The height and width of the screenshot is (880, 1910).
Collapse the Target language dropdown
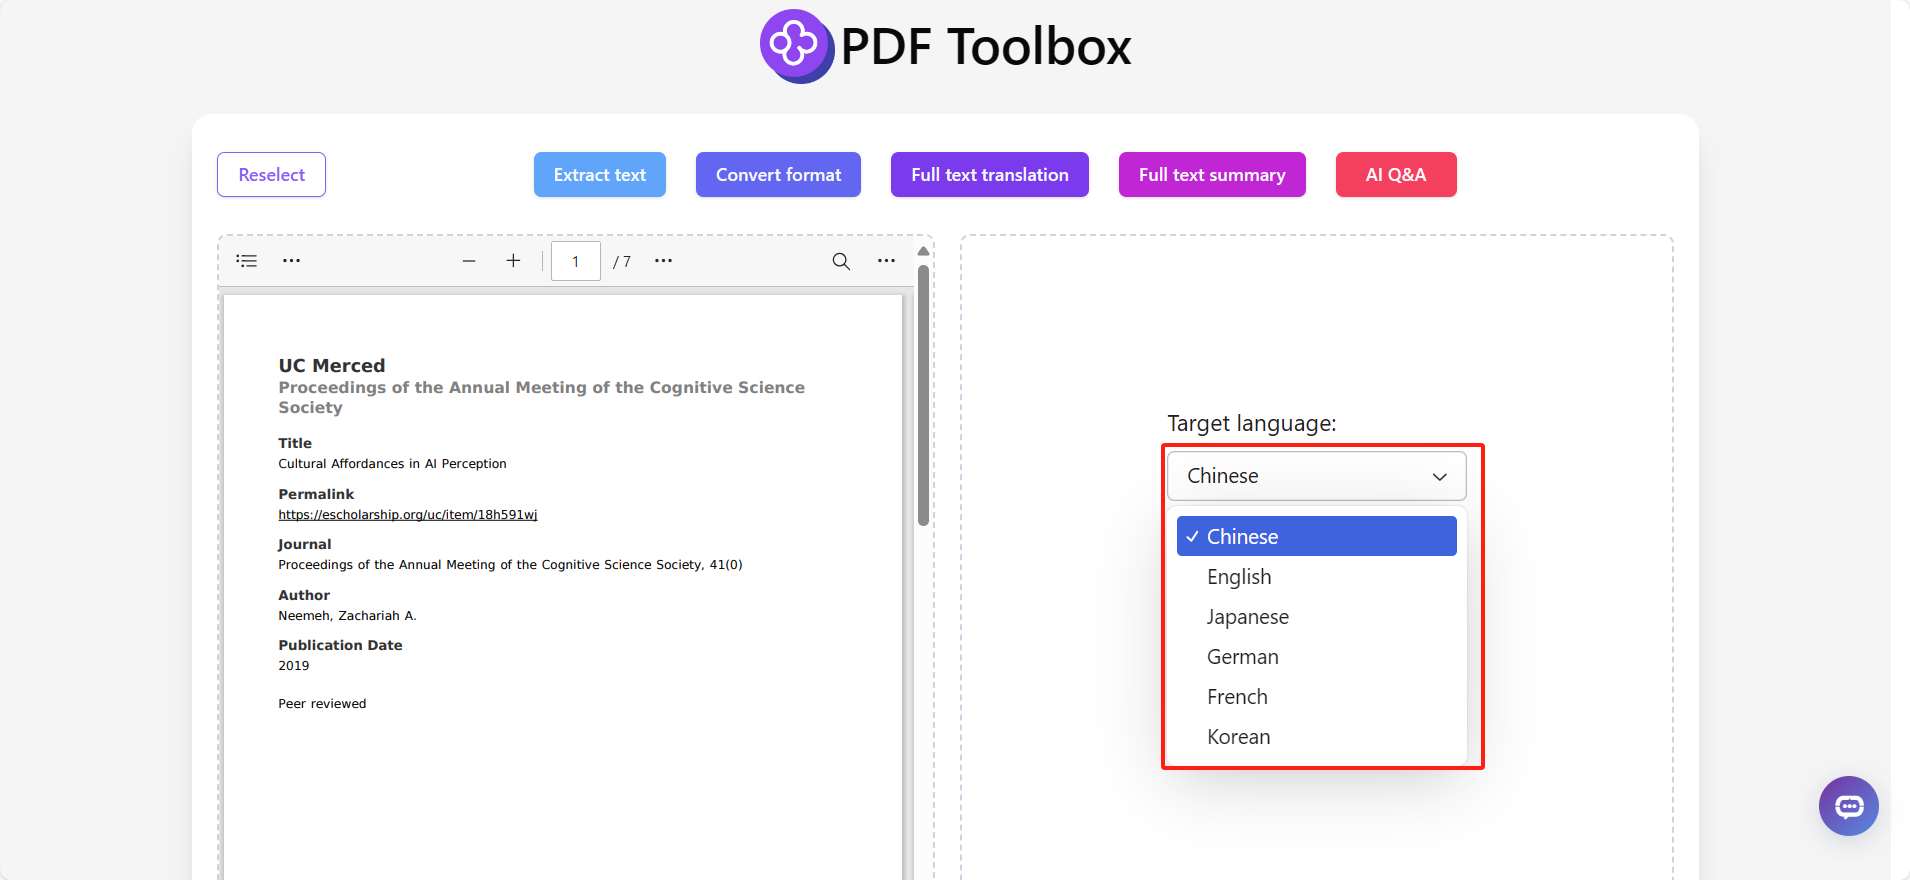pos(1316,476)
